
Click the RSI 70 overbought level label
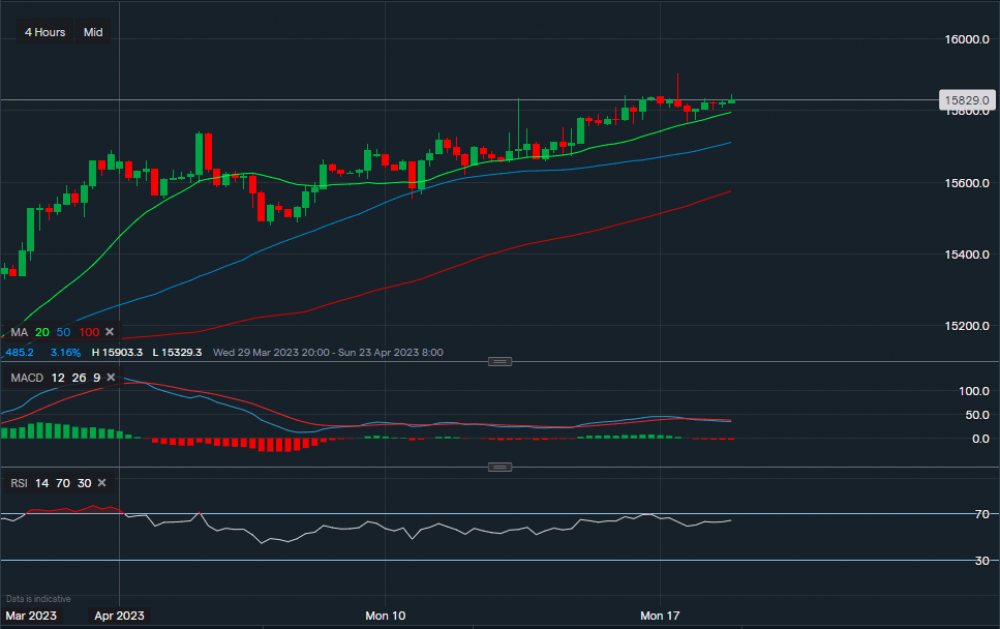955,514
